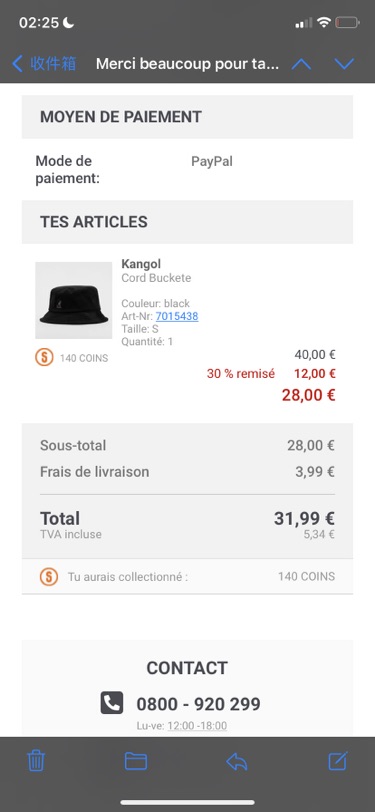Image resolution: width=375 pixels, height=812 pixels.
Task: Open the move-to-folder icon
Action: [x=136, y=761]
